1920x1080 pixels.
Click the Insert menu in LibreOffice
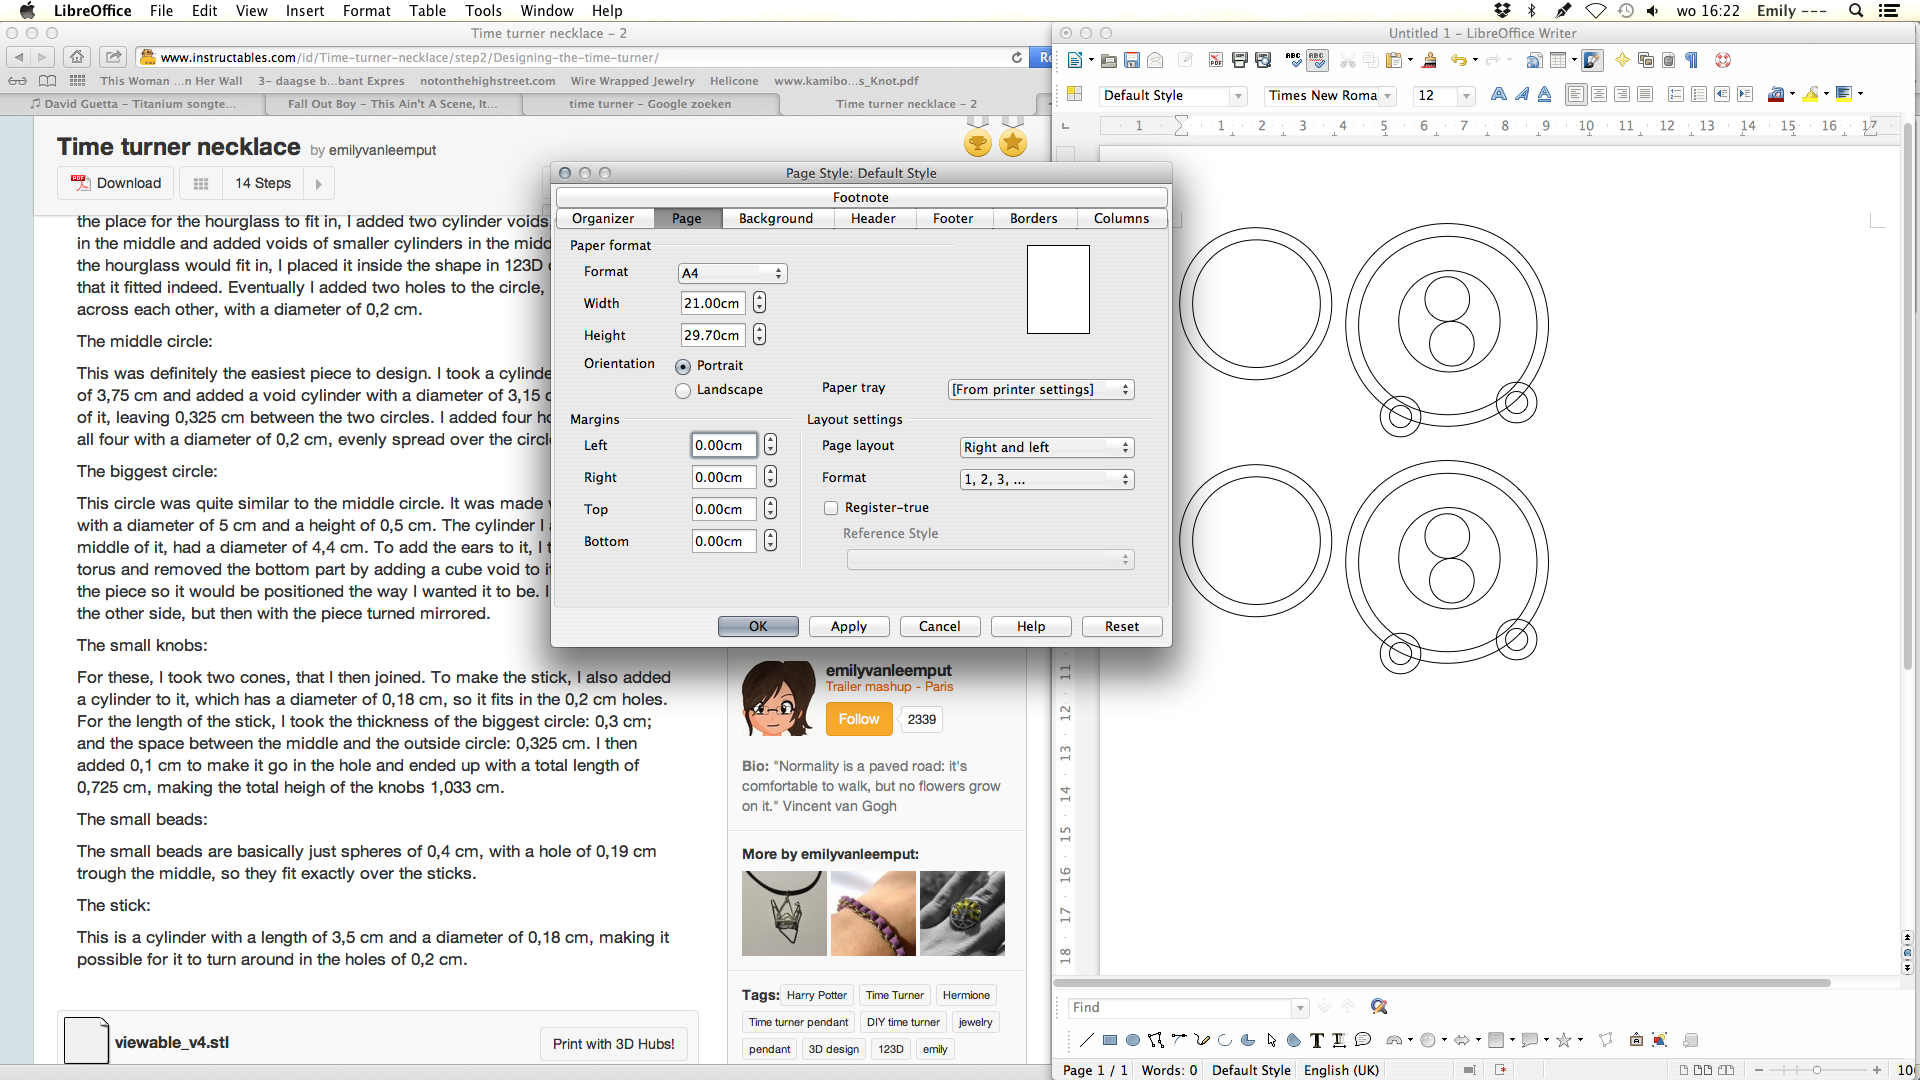click(306, 11)
